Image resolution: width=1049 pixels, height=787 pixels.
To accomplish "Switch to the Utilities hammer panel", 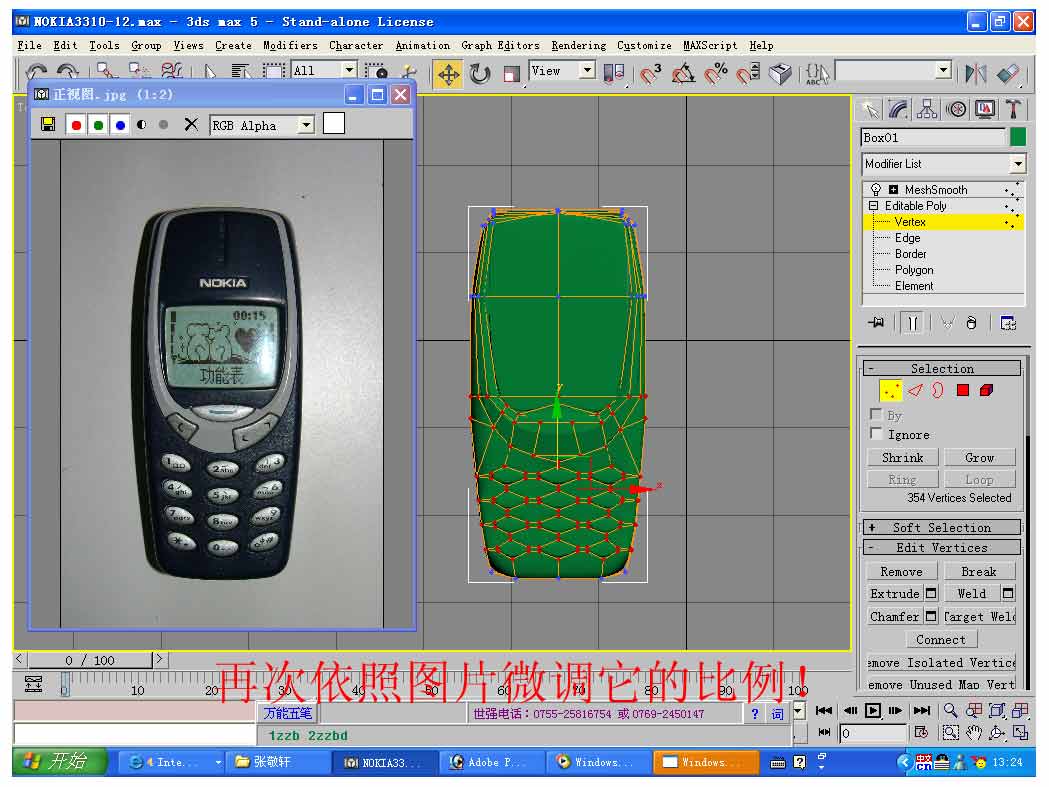I will point(1014,109).
